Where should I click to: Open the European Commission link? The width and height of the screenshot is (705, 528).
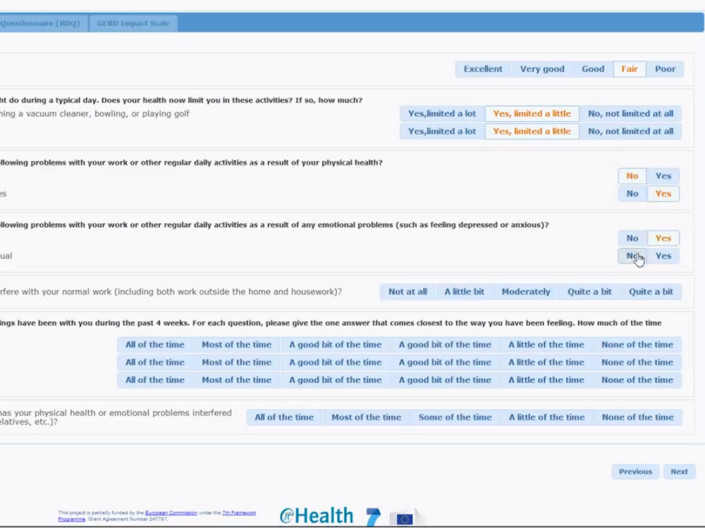(171, 513)
